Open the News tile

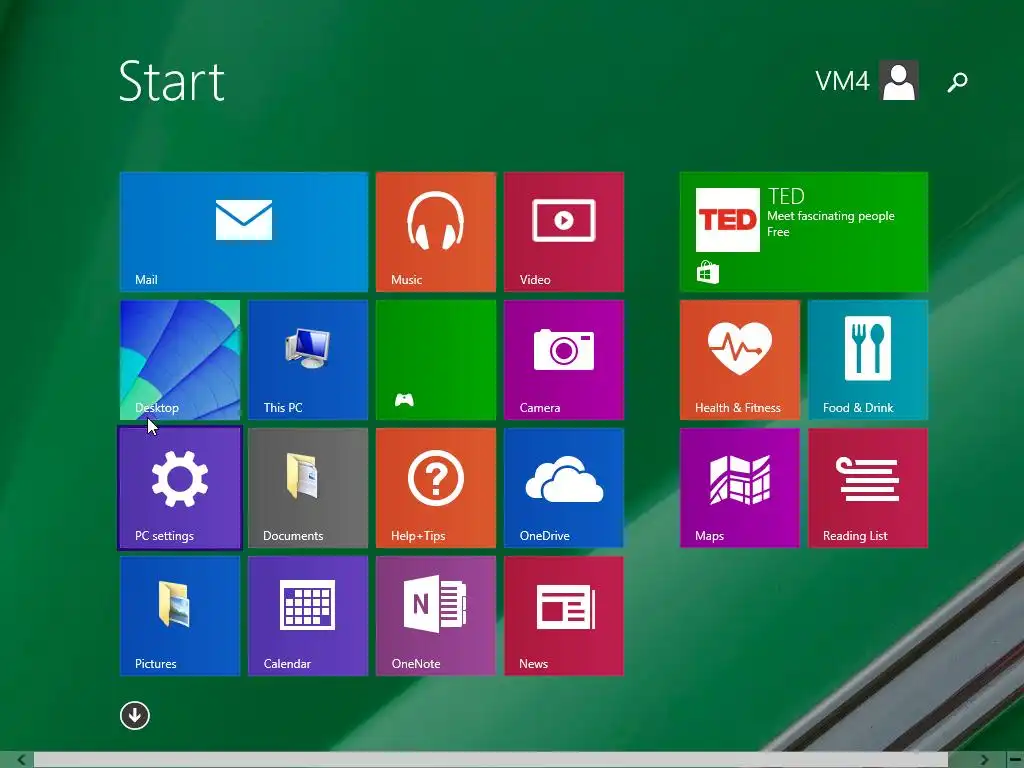pyautogui.click(x=564, y=616)
